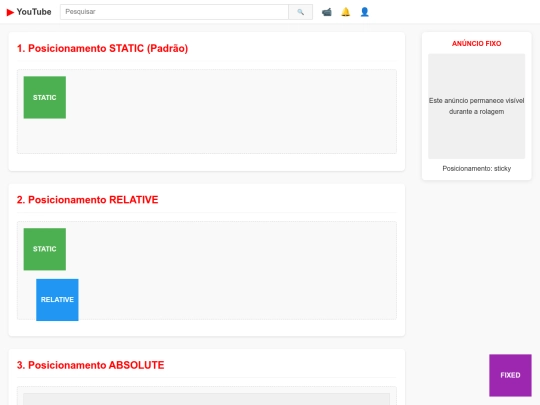This screenshot has height=405, width=540.
Task: Click the magnifier search button
Action: pos(301,12)
